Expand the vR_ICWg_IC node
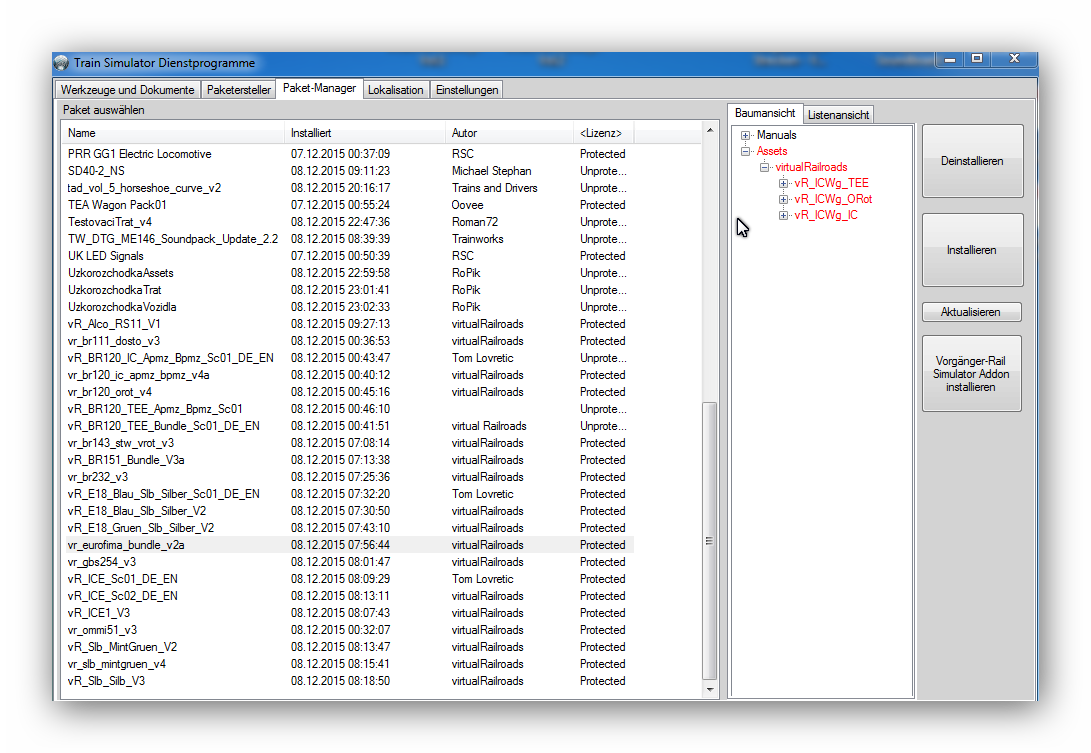Image resolution: width=1091 pixels, height=753 pixels. (783, 215)
